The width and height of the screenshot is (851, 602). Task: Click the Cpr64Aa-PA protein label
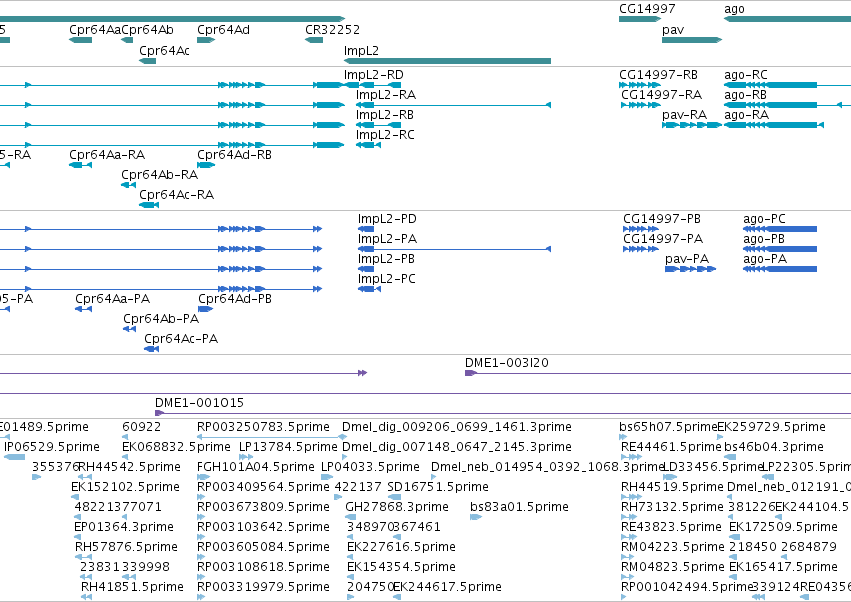click(112, 299)
